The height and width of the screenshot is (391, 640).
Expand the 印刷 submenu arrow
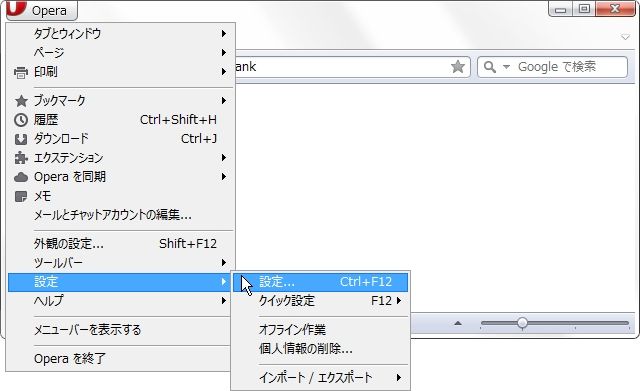coord(224,72)
